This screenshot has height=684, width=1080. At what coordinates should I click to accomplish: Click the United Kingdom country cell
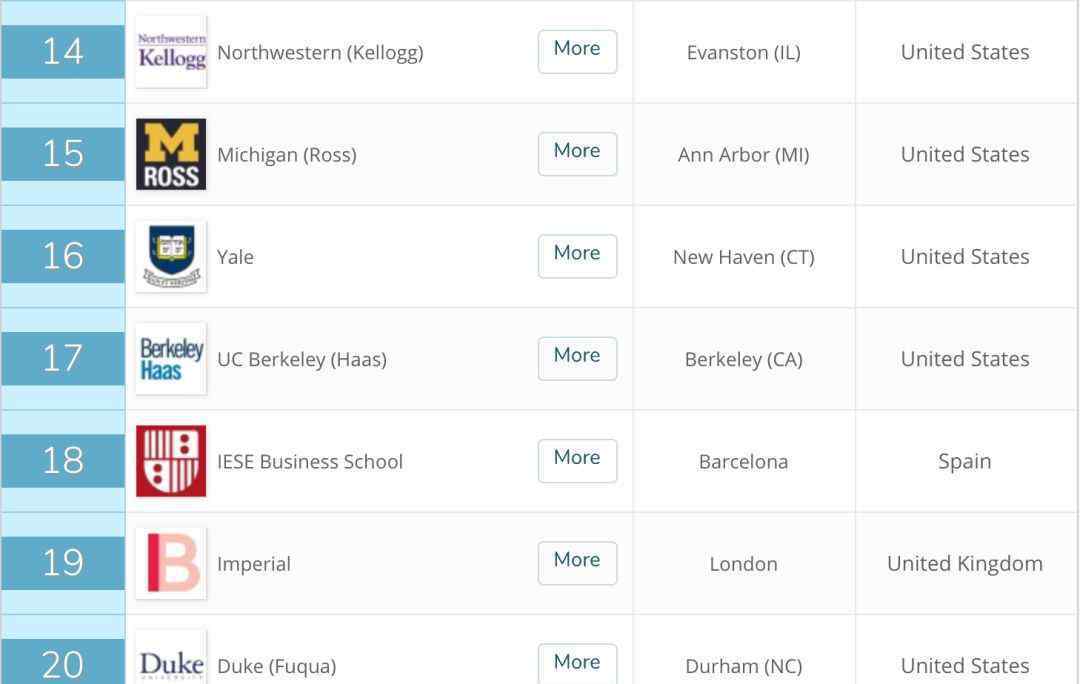click(x=965, y=563)
